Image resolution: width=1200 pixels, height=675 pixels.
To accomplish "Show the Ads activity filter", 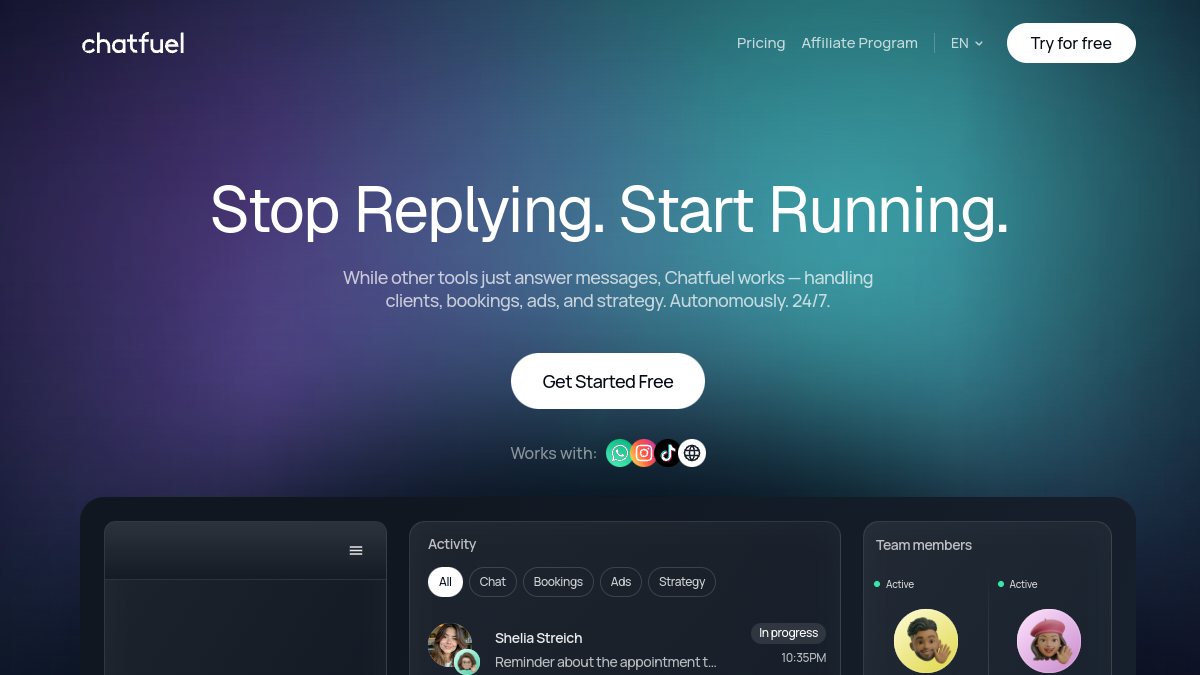I will (621, 582).
